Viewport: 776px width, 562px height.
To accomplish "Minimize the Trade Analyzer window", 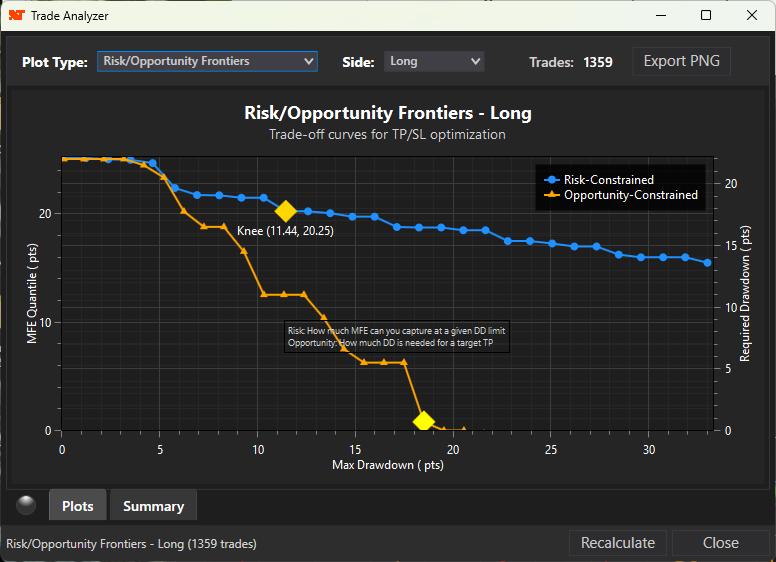I will [x=660, y=16].
